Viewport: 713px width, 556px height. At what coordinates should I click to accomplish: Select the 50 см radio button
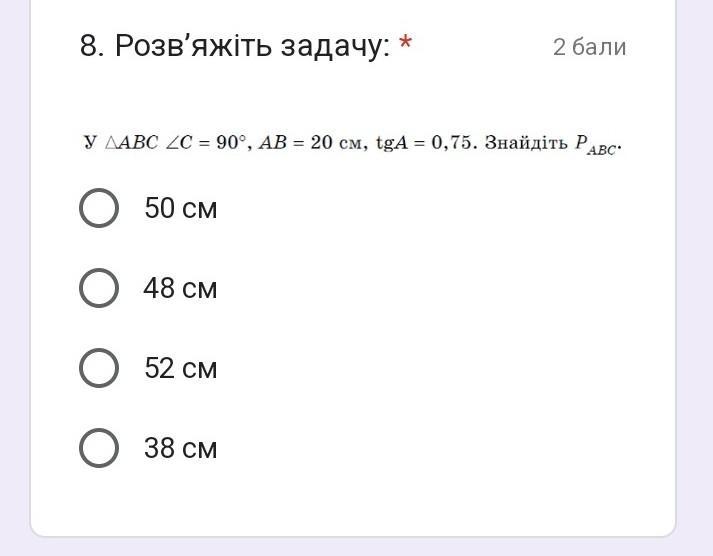99,208
